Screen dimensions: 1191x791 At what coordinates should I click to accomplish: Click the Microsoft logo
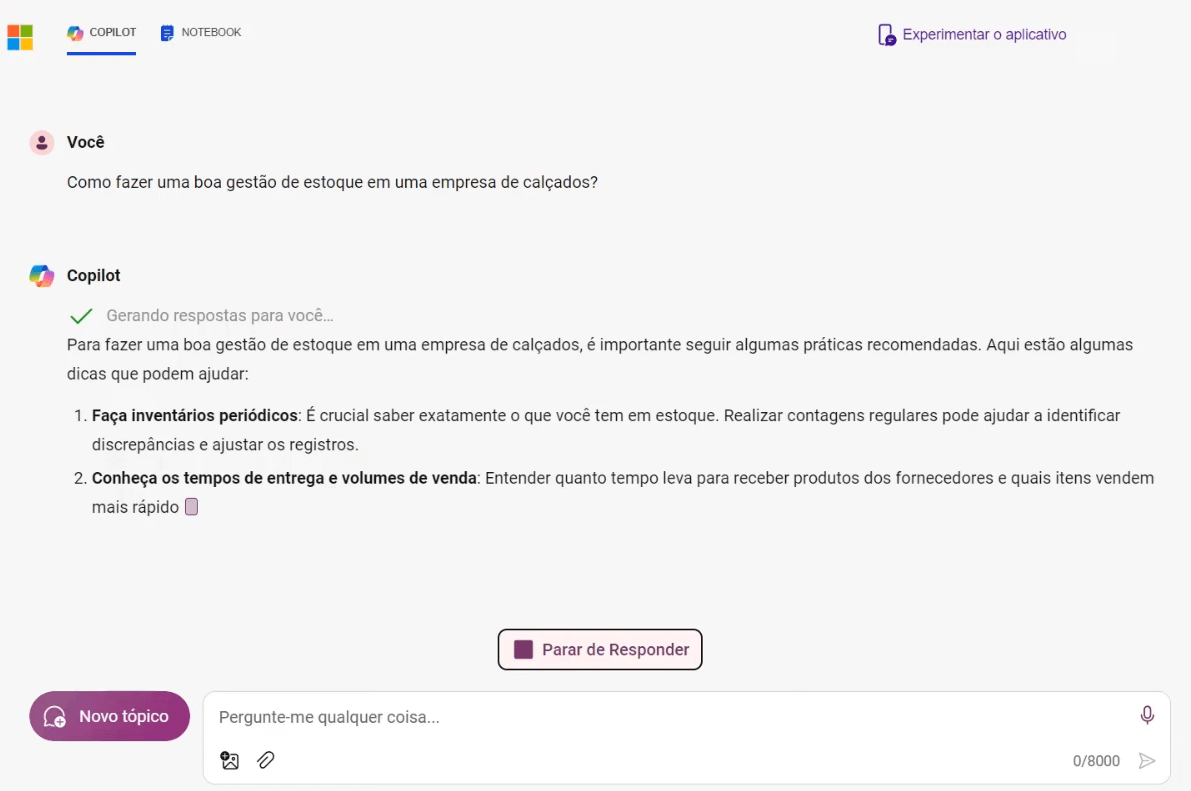point(20,37)
